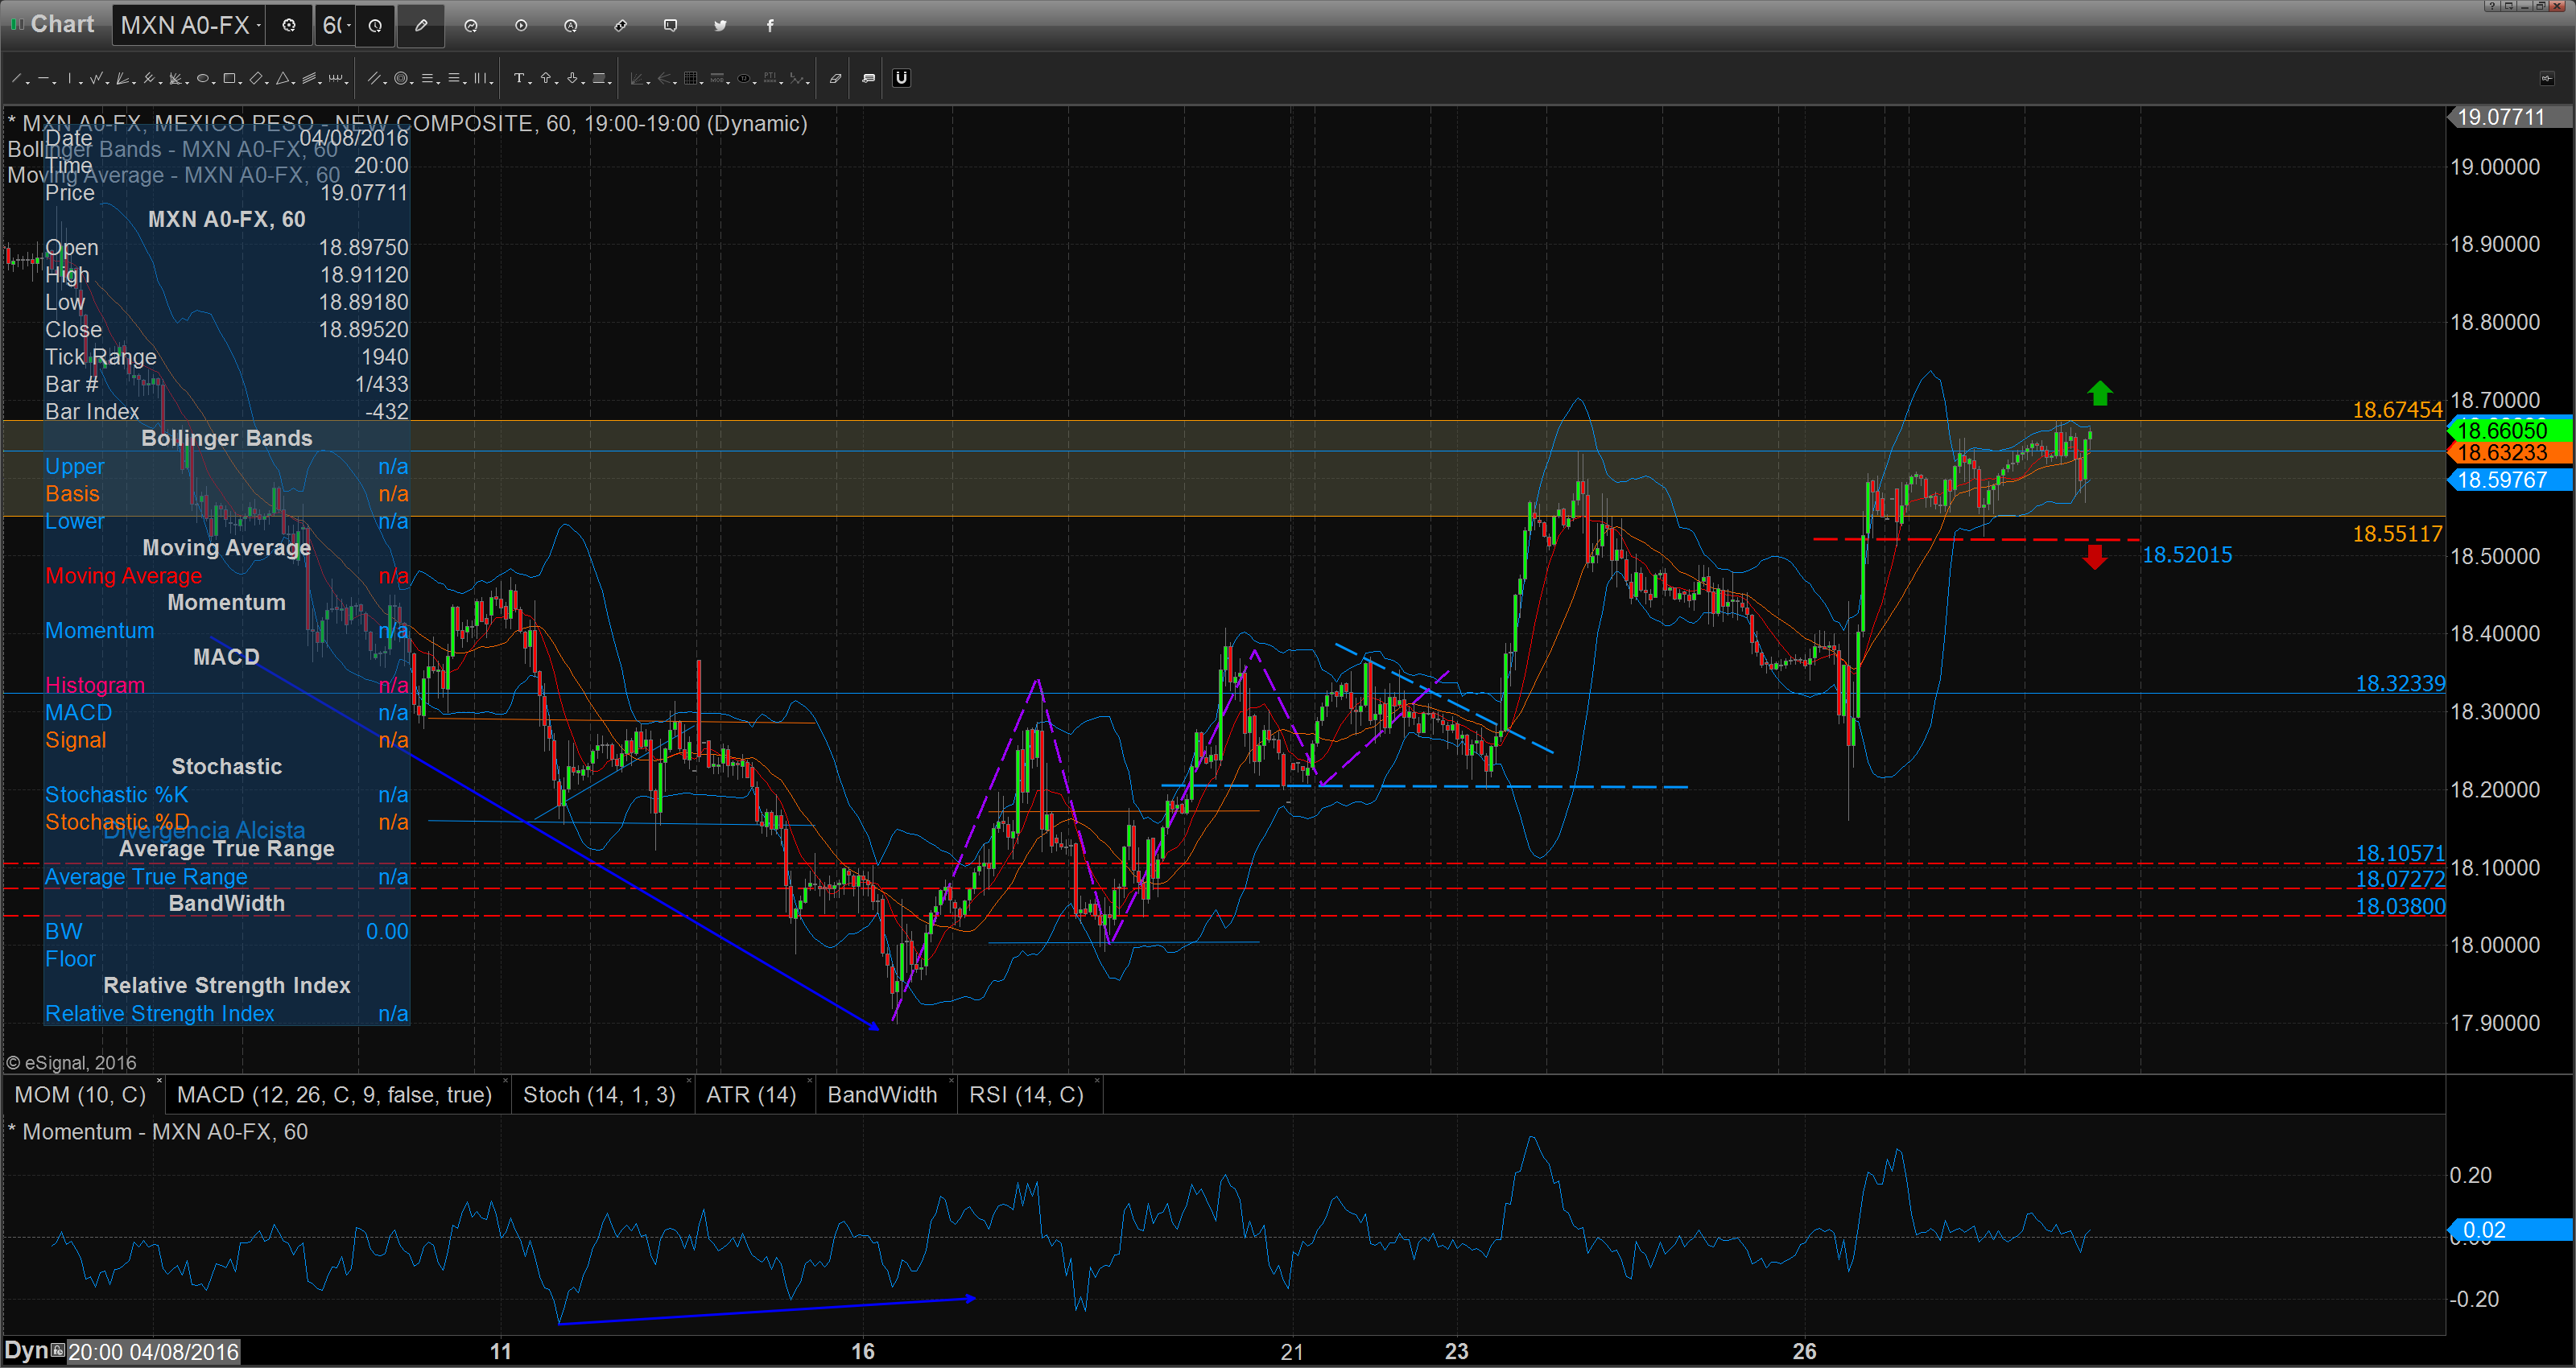Screen dimensions: 2576x1368
Task: Select the parallel lines channel tool
Action: [374, 78]
